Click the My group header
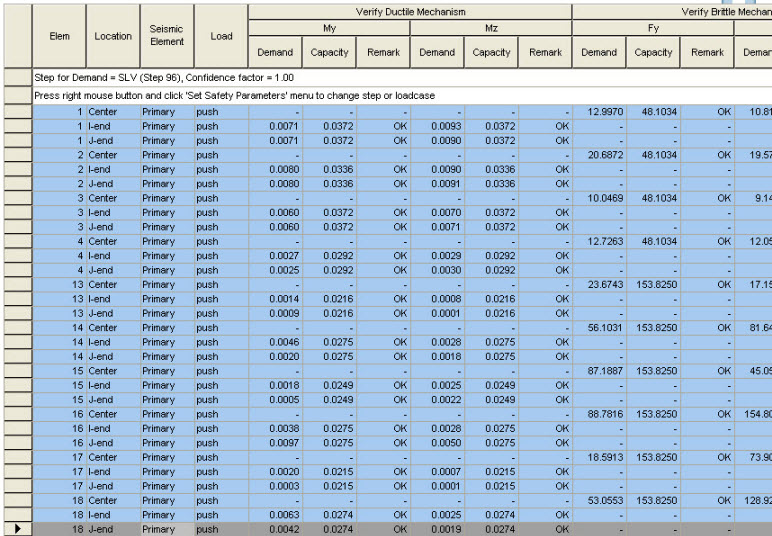 [329, 29]
